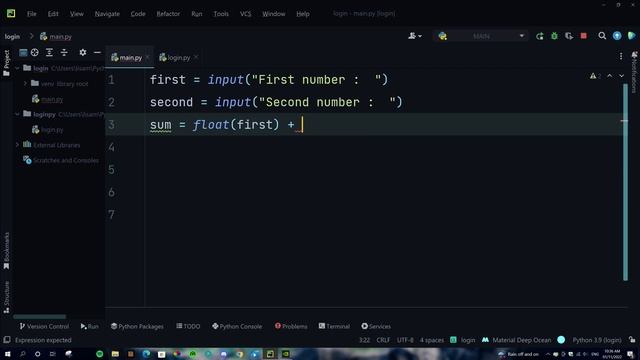Open the Code menu
Viewport: 640px width, 360px height.
tap(138, 14)
